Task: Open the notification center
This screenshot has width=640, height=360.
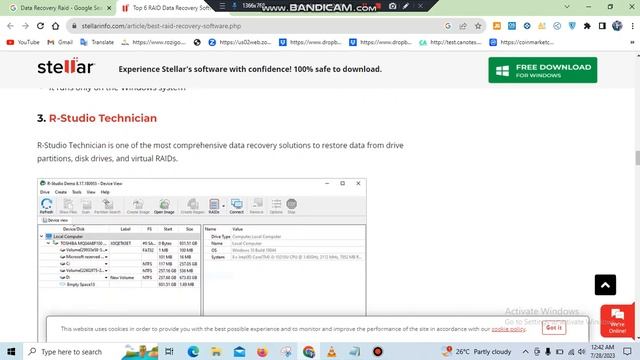Action: tap(627, 351)
